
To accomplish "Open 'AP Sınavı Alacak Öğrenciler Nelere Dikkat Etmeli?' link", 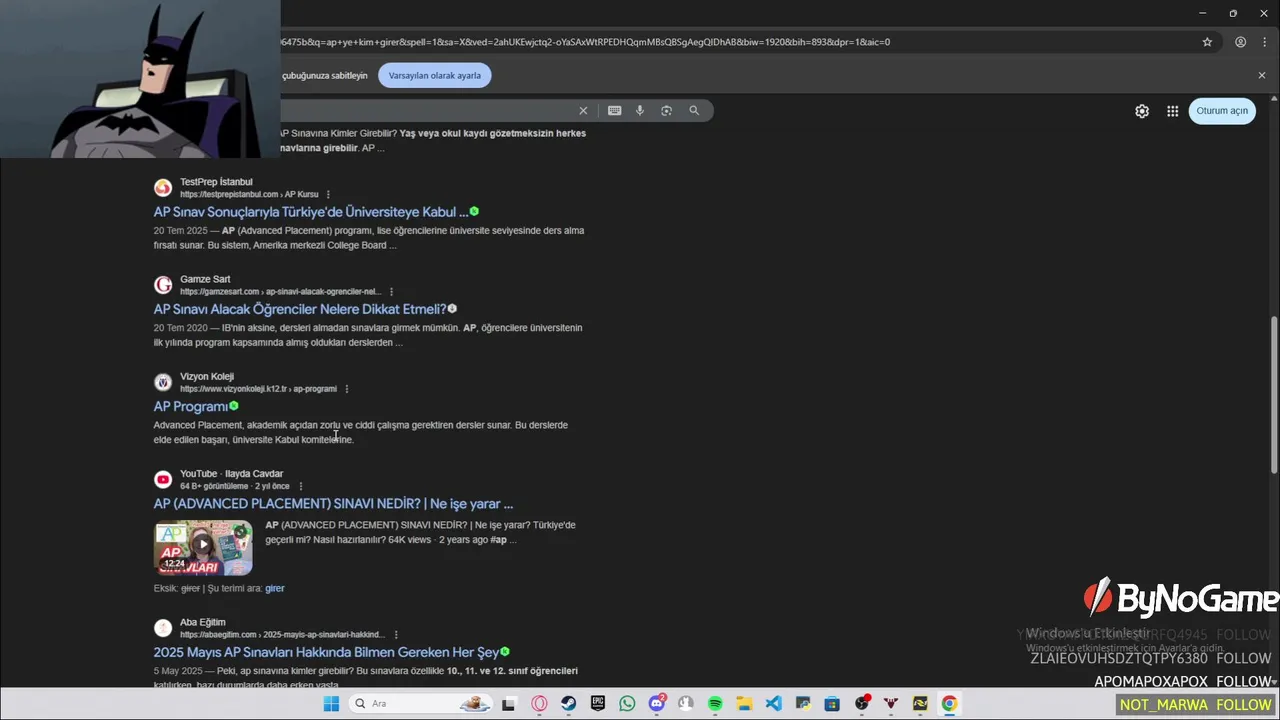I will (x=300, y=309).
